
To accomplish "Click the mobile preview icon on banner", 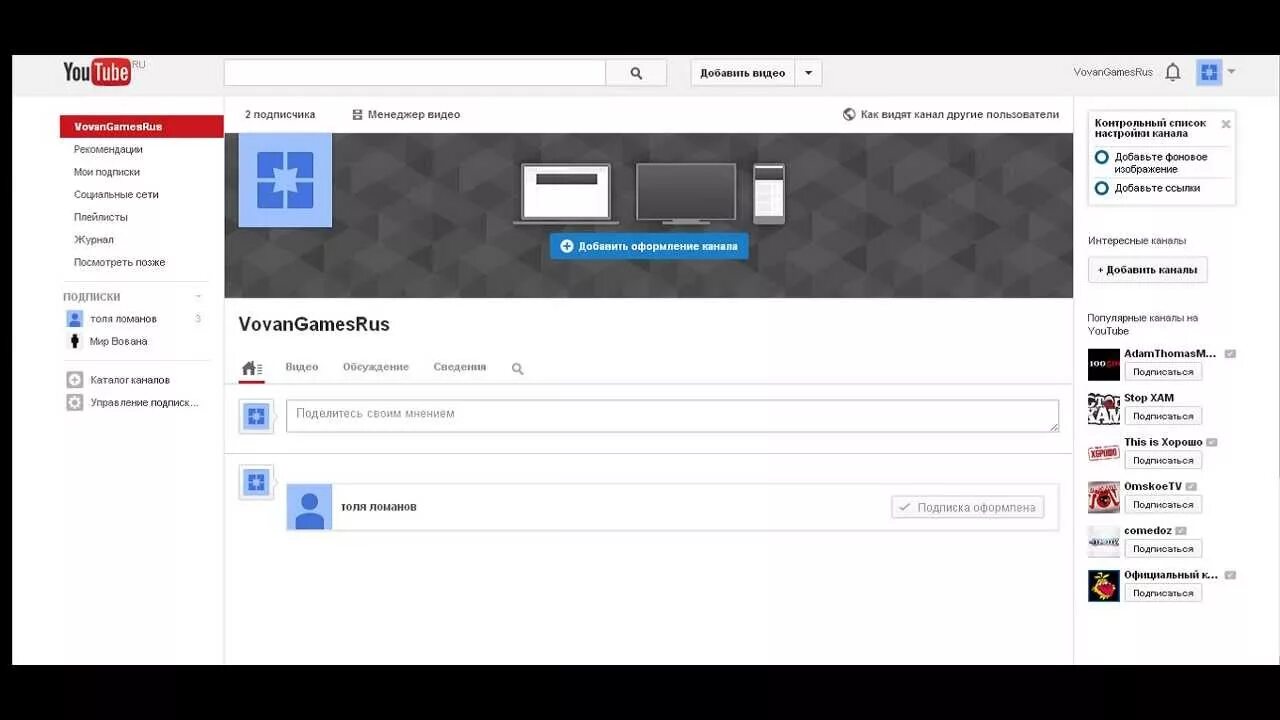I will (769, 193).
